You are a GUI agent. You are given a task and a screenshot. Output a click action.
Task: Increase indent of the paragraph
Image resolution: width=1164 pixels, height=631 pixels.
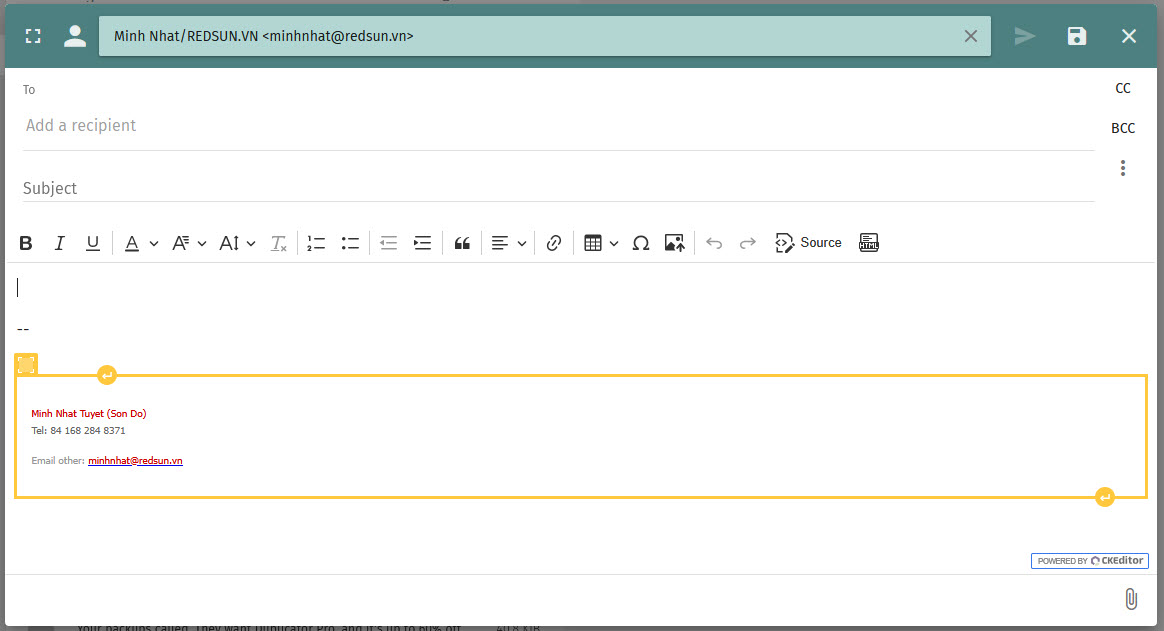point(423,243)
